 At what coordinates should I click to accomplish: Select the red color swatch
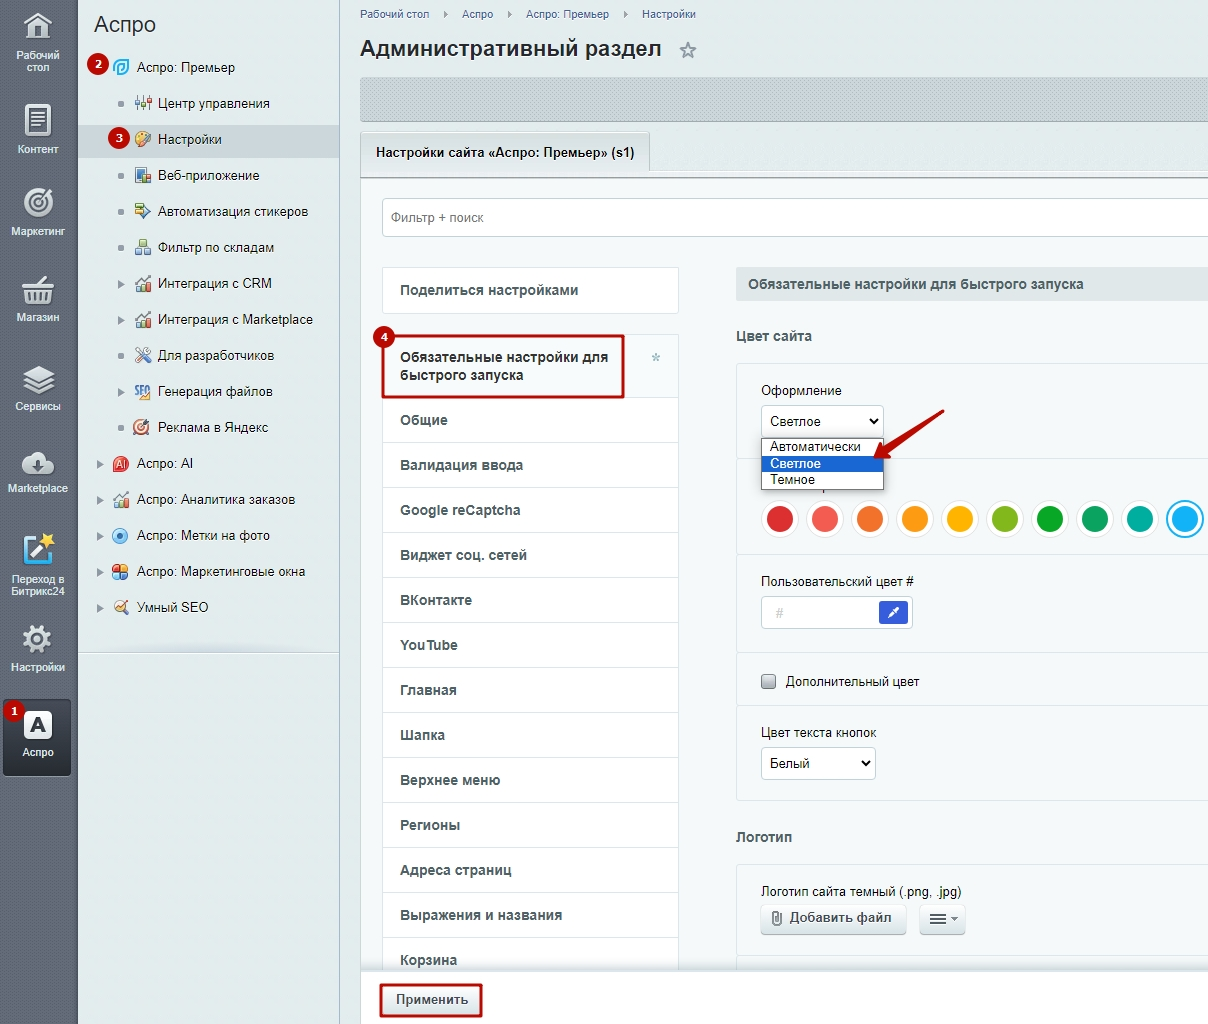[780, 519]
